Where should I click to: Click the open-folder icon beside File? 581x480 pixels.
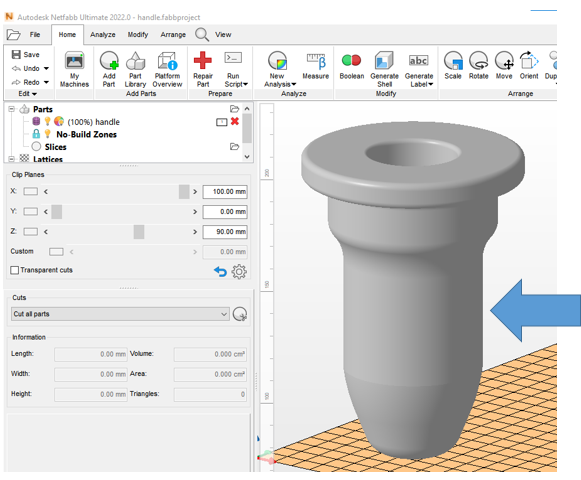point(14,35)
